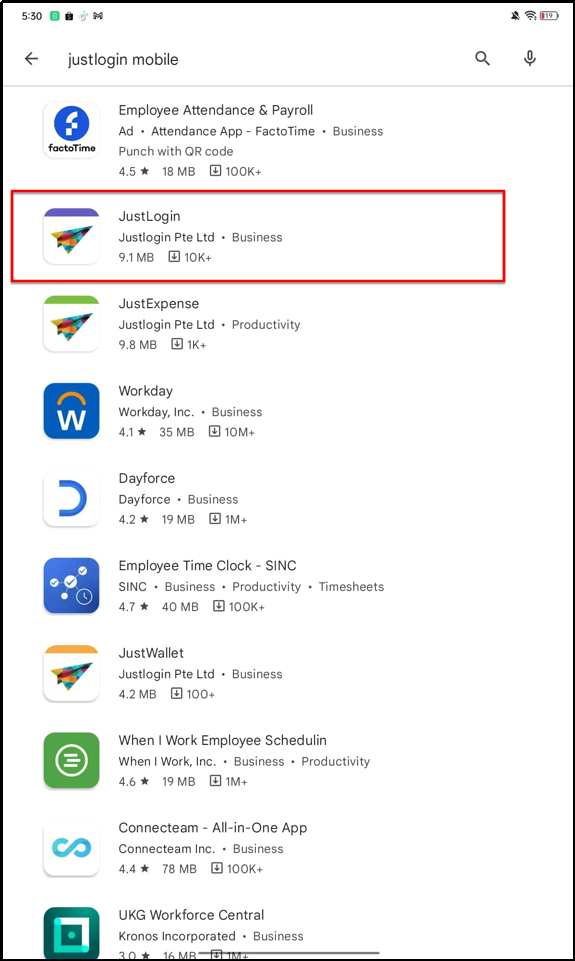Open the UKG Workforce Central icon
The height and width of the screenshot is (961, 575).
coord(72,932)
